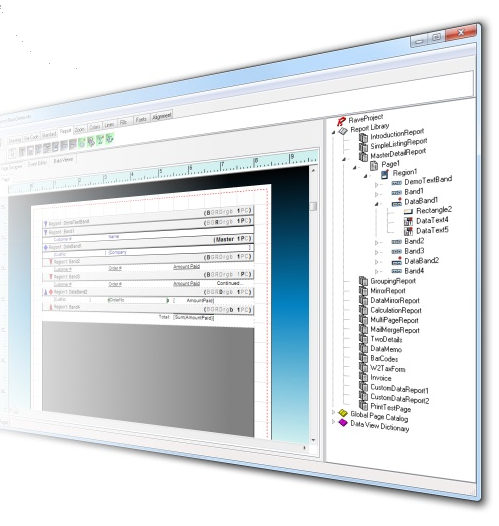Click the Page1 page icon

(x=374, y=165)
